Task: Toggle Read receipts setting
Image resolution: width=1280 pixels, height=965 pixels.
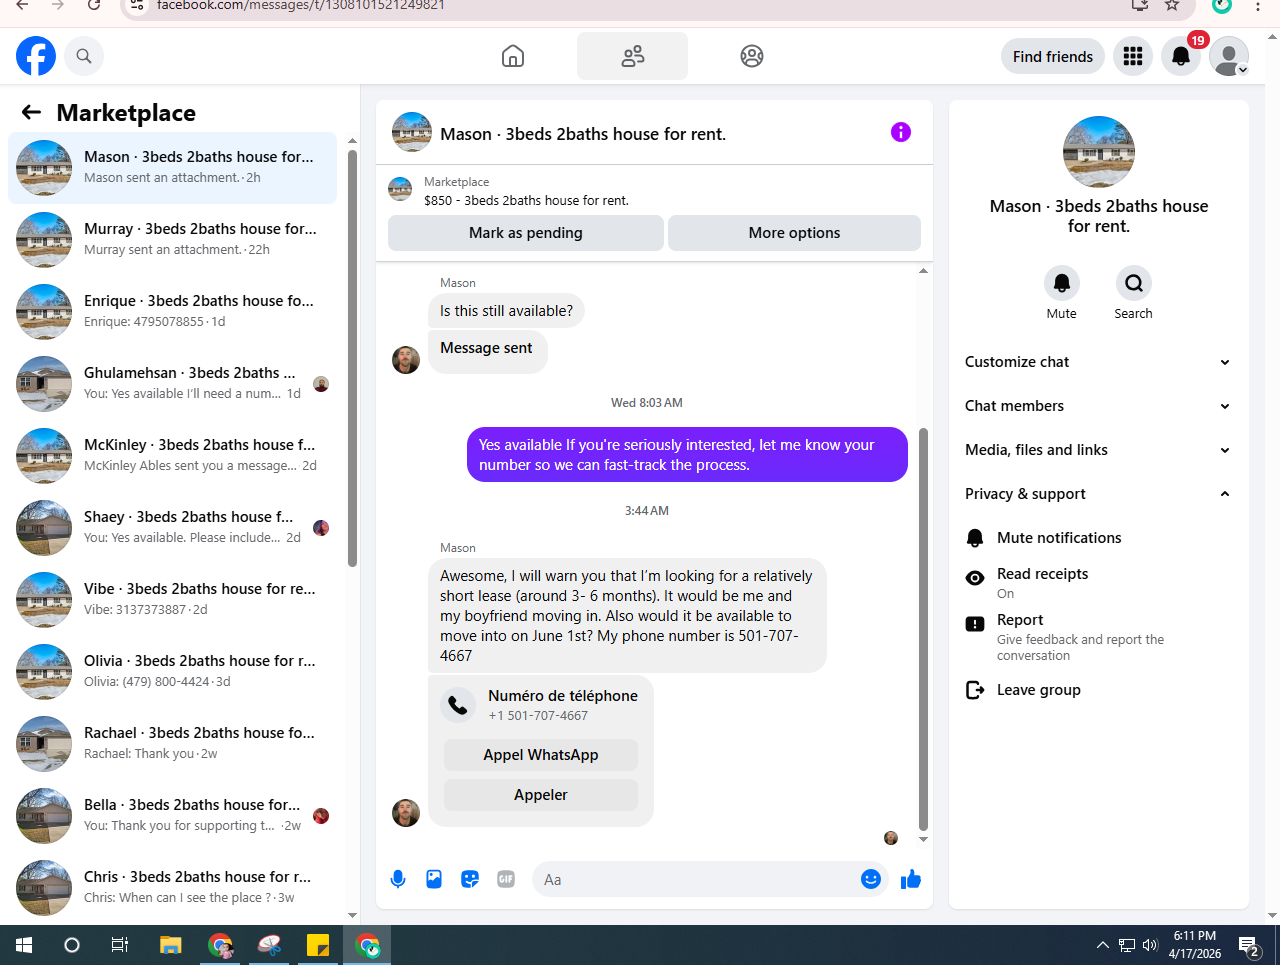Action: tap(1098, 582)
